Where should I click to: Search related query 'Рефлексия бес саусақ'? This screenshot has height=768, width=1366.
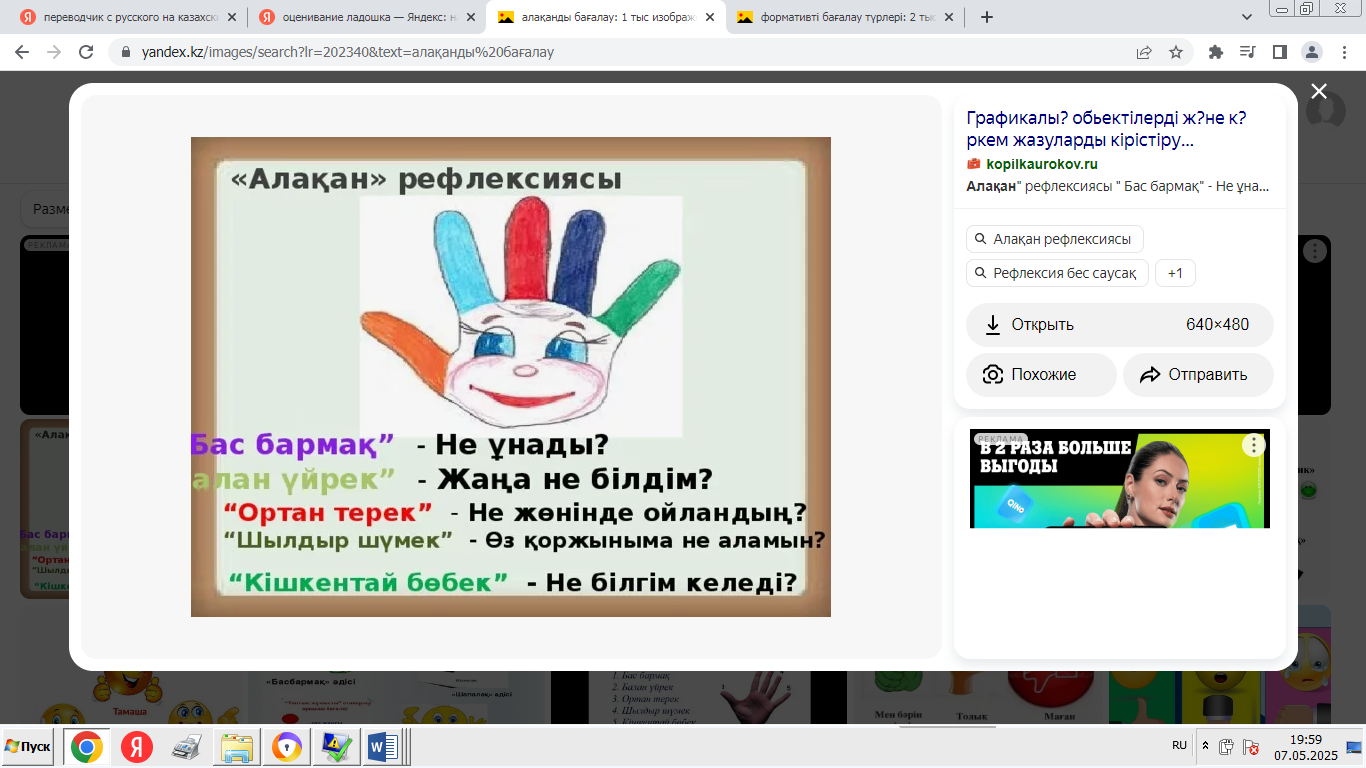(1057, 273)
